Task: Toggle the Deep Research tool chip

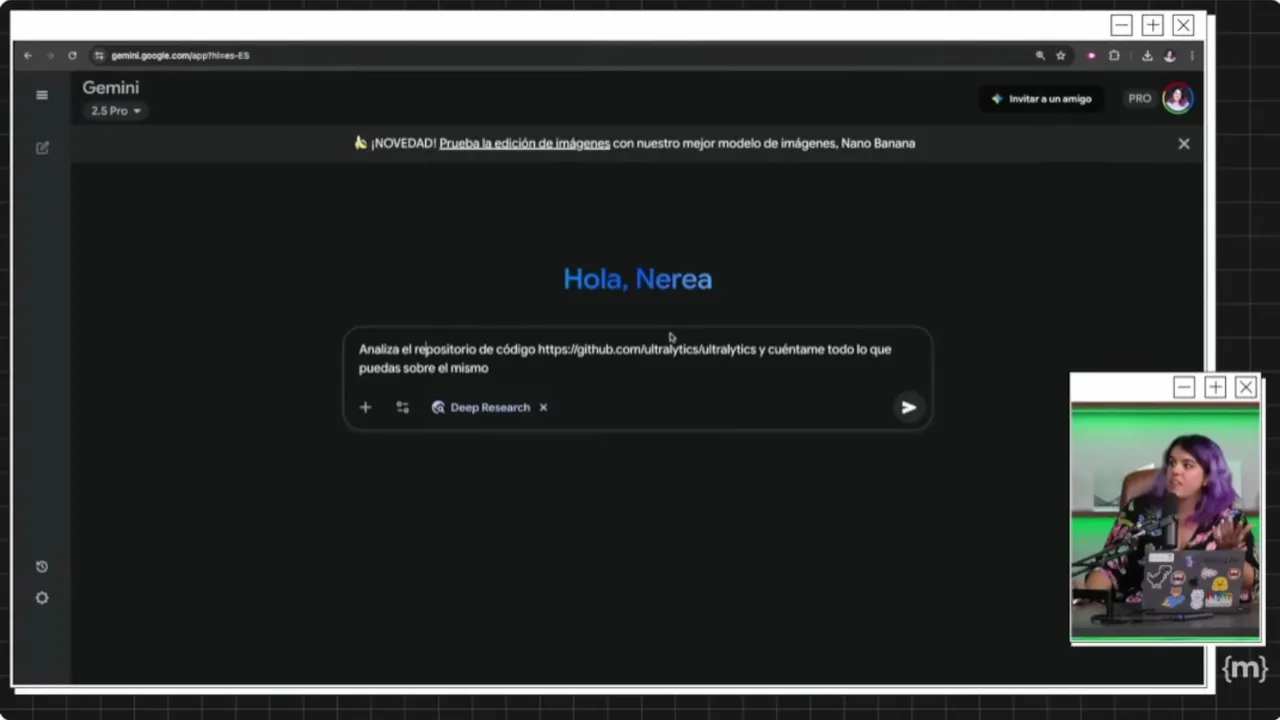Action: 481,407
